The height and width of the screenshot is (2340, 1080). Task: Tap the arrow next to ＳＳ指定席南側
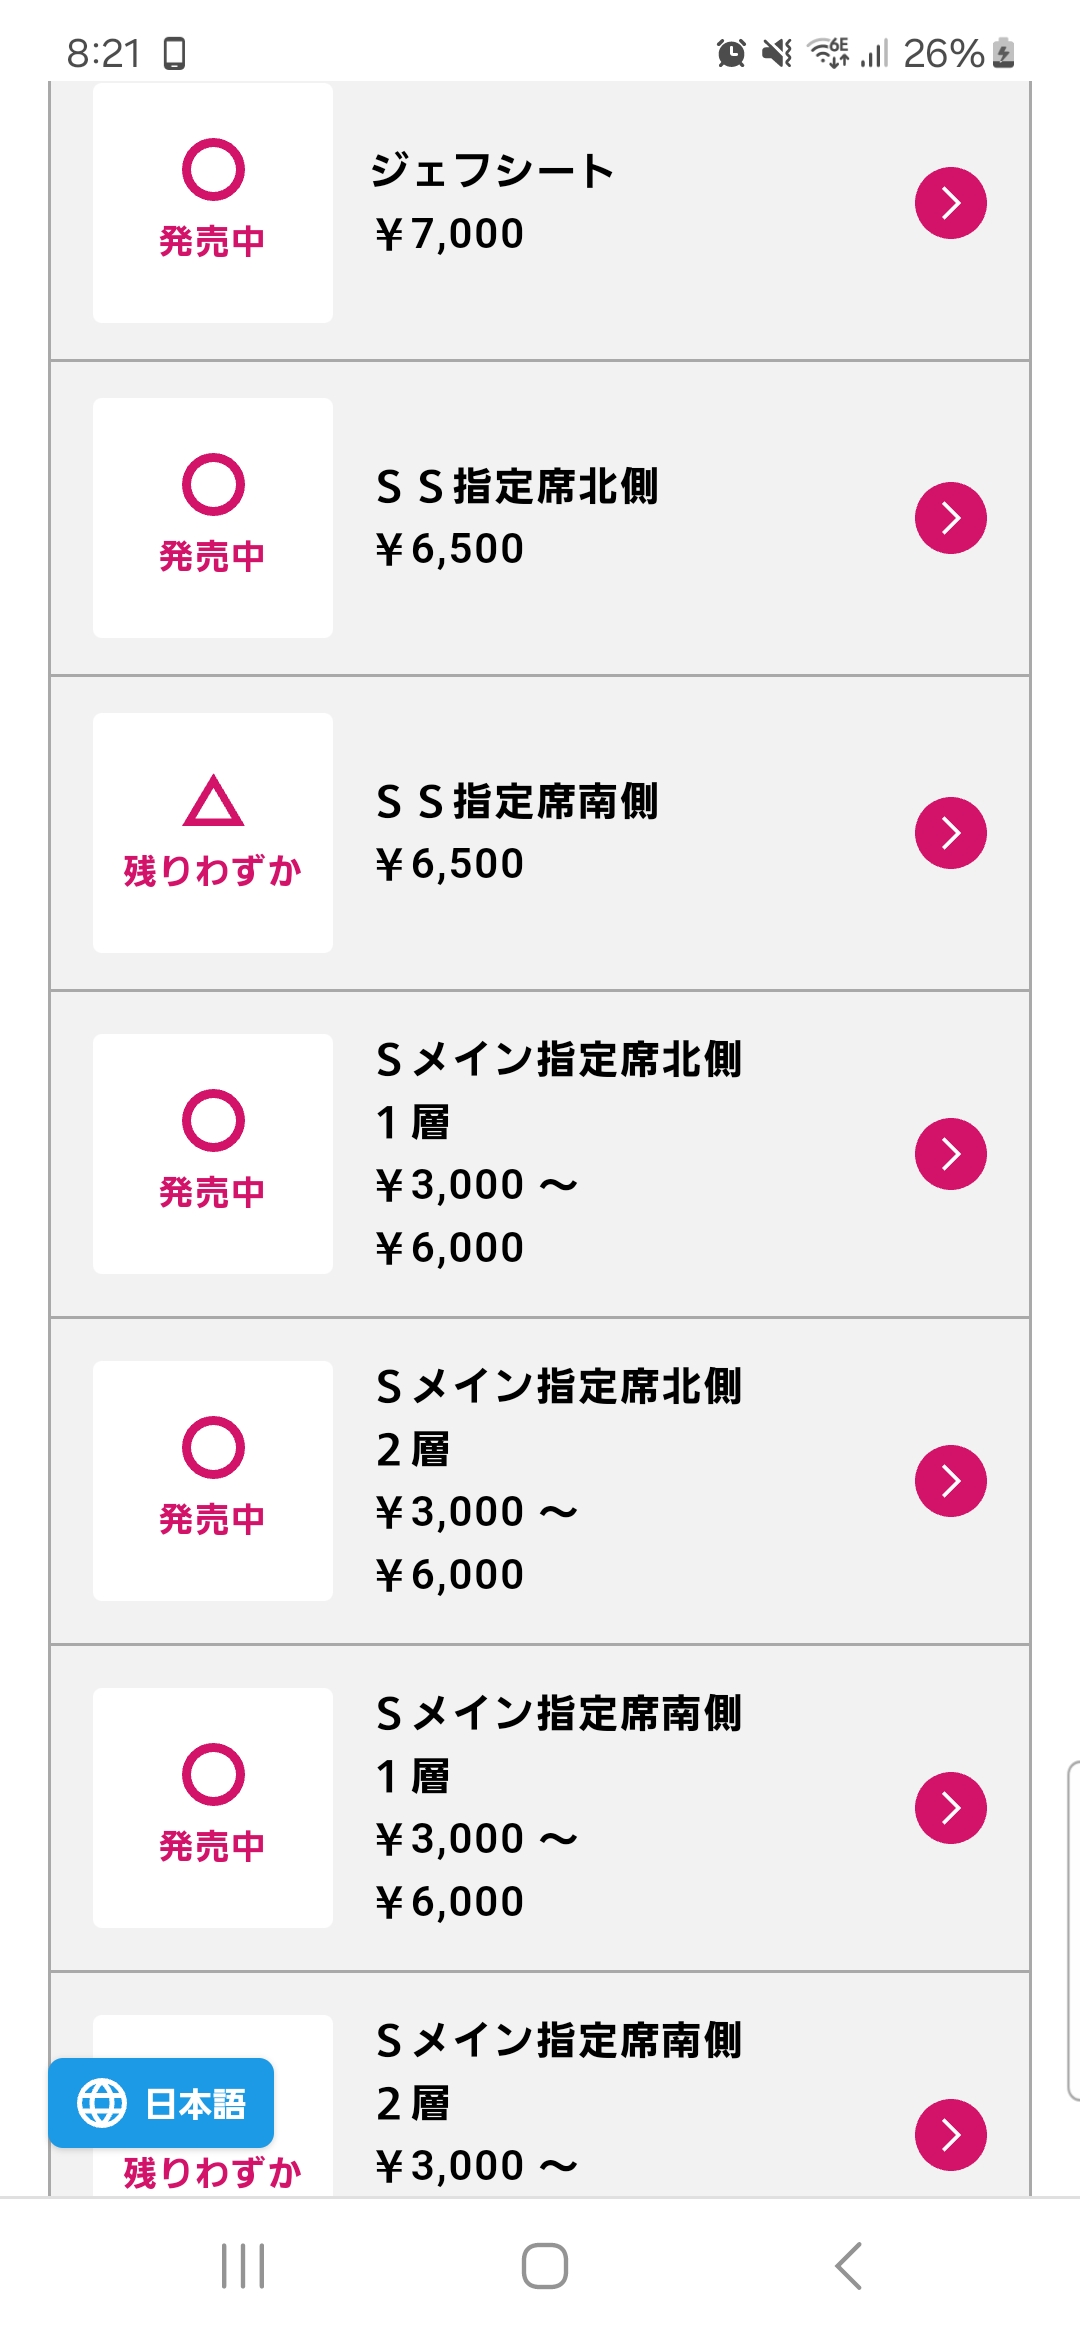(x=950, y=833)
